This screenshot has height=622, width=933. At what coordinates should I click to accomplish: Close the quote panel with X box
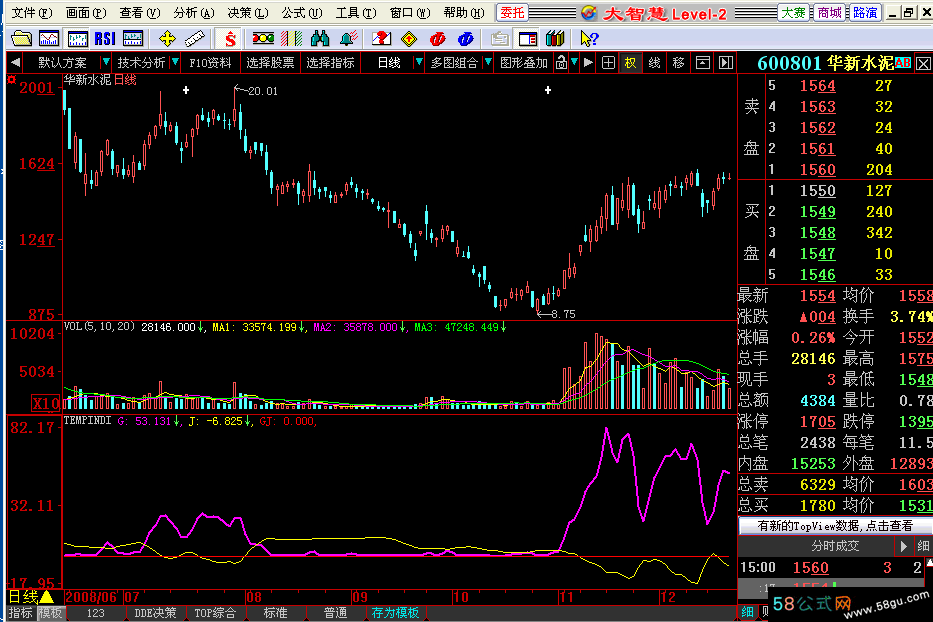point(923,63)
